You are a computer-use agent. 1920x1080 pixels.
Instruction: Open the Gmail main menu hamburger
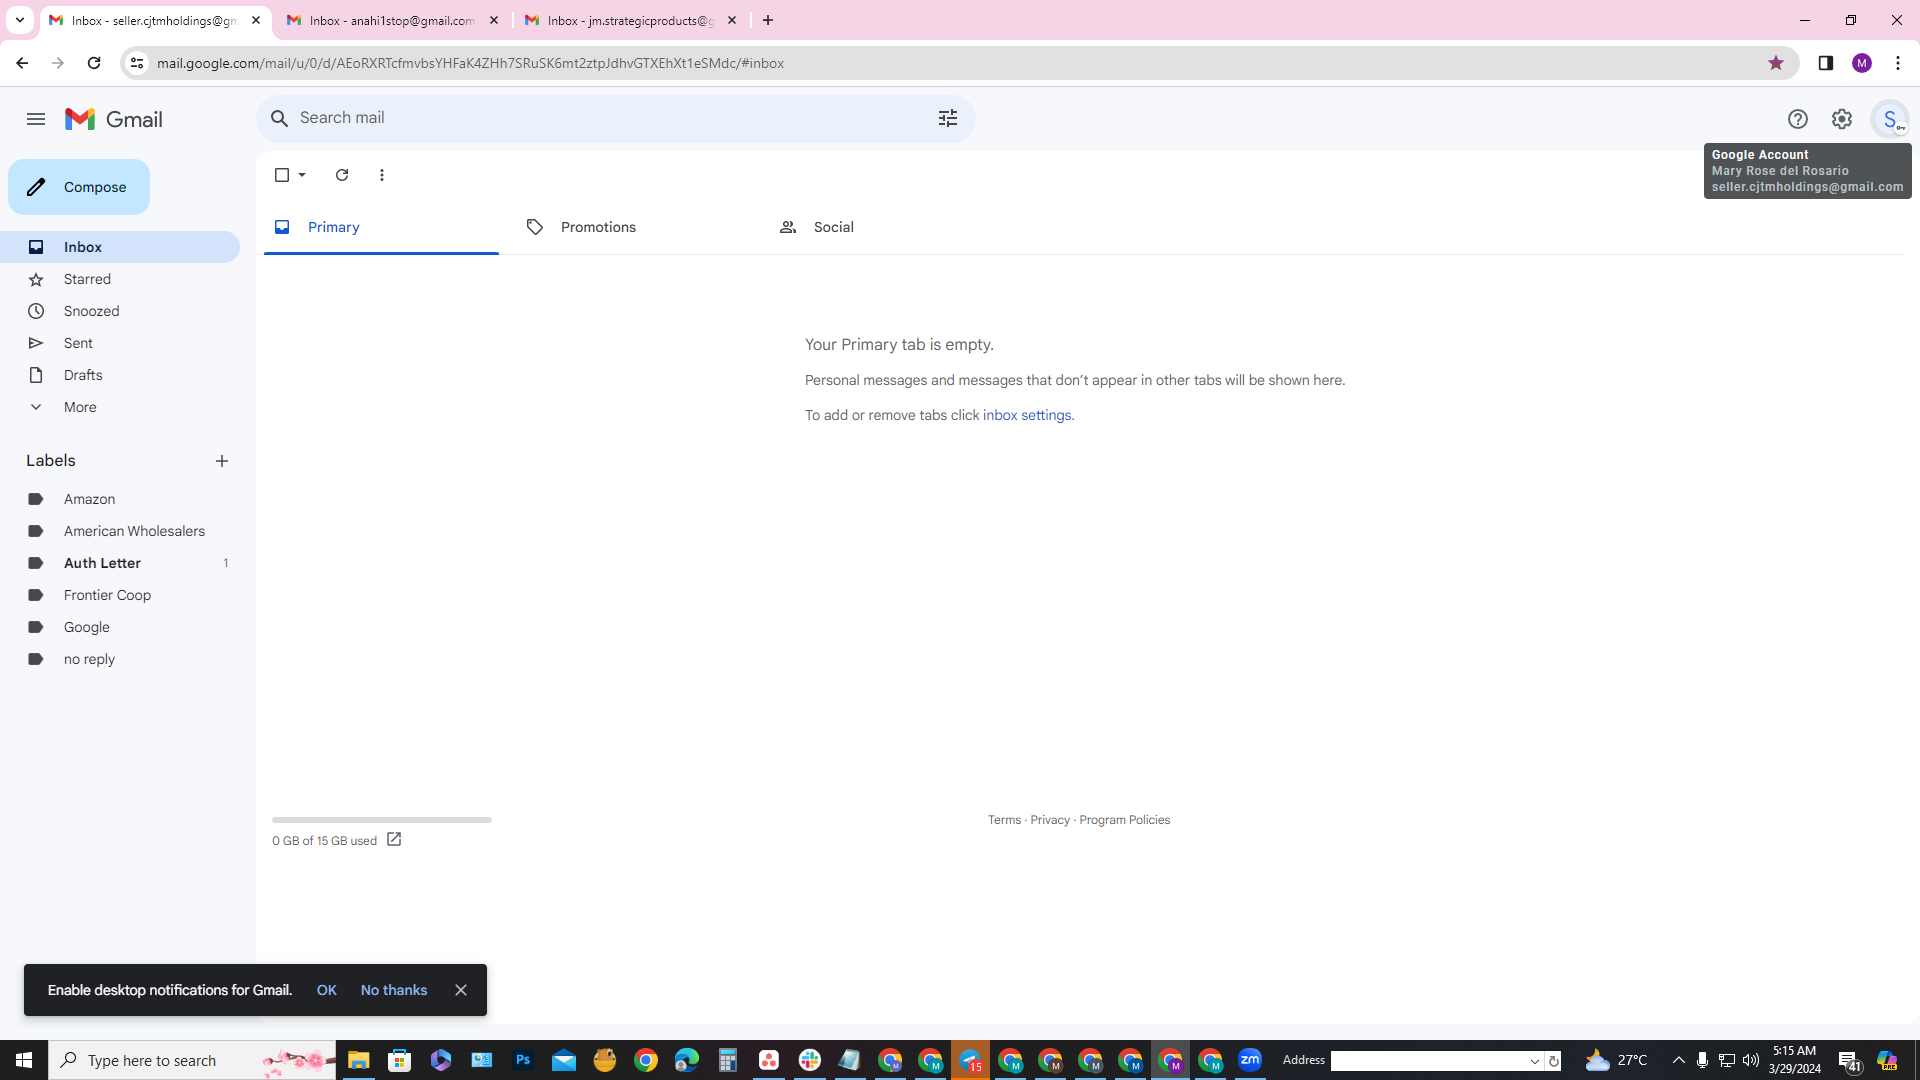pos(36,119)
